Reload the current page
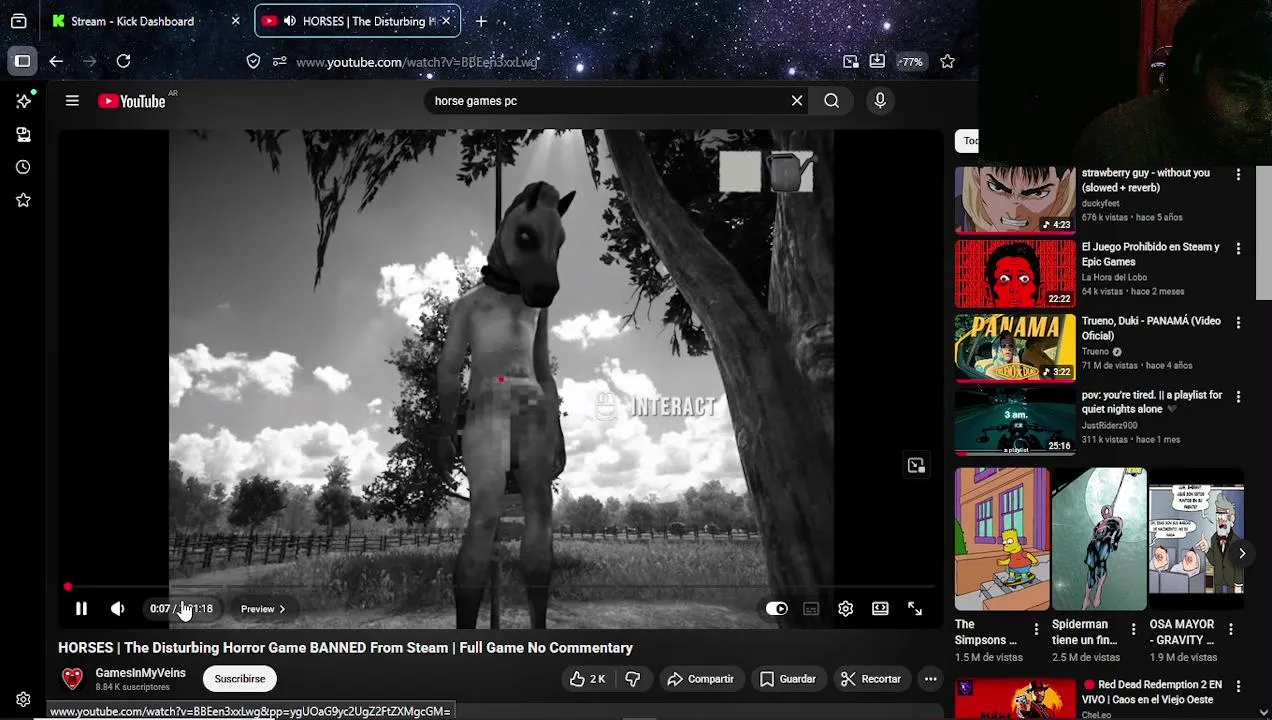 pyautogui.click(x=123, y=62)
